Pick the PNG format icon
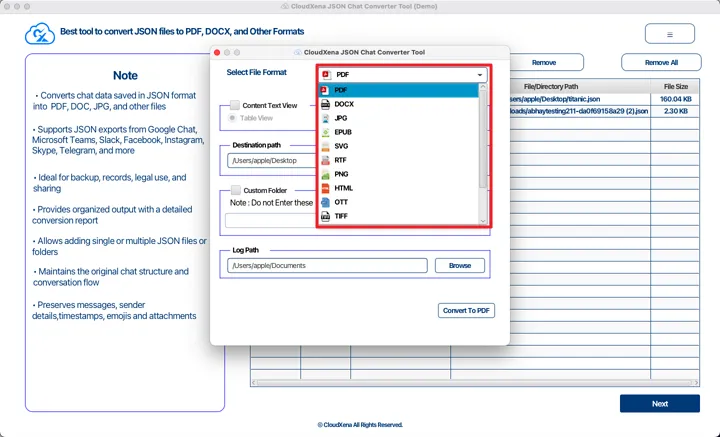 (326, 174)
